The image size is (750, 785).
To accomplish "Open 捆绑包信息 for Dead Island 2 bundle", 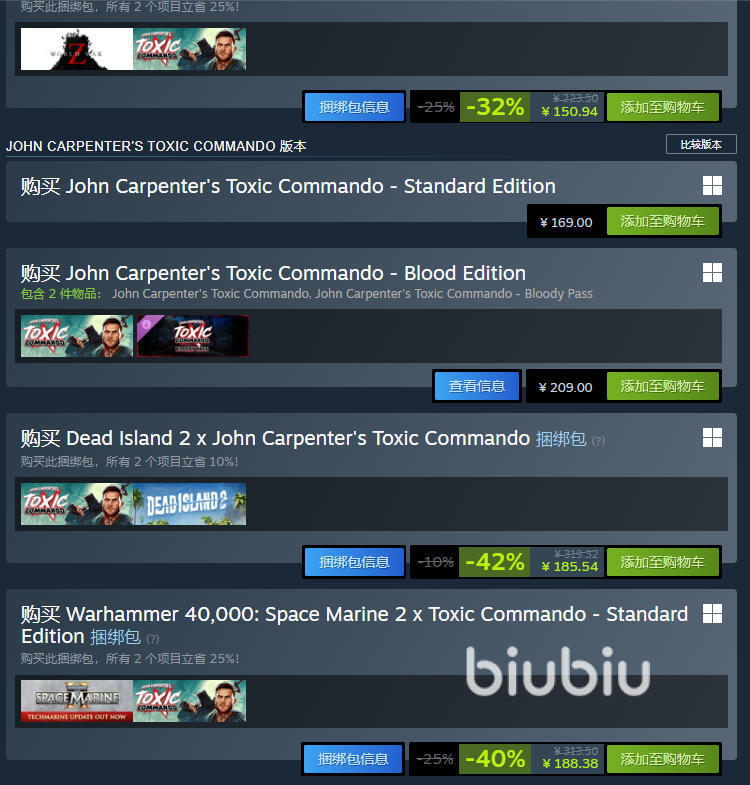I will tap(354, 562).
